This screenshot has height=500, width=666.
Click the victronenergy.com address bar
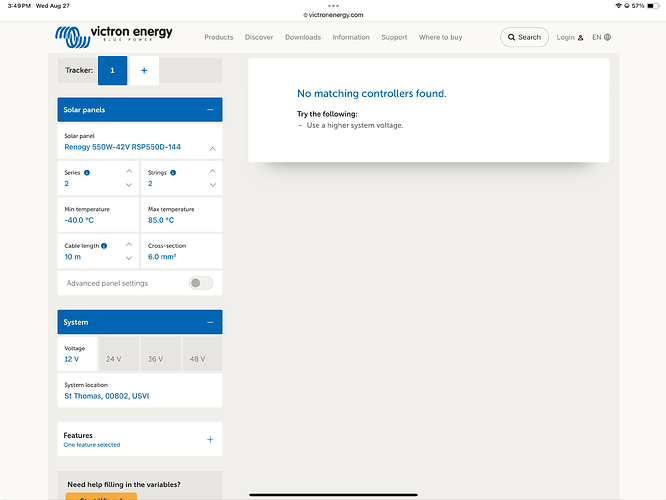[x=333, y=15]
